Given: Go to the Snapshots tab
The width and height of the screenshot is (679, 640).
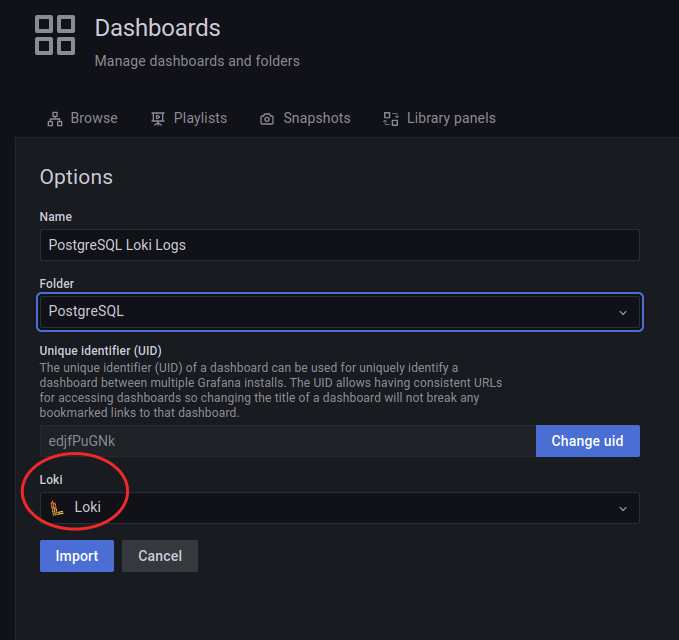Looking at the screenshot, I should pyautogui.click(x=316, y=118).
